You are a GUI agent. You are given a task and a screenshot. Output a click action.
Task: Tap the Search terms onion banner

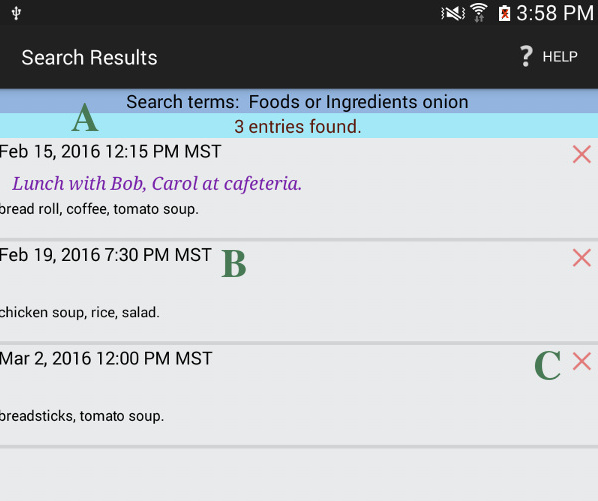tap(299, 102)
